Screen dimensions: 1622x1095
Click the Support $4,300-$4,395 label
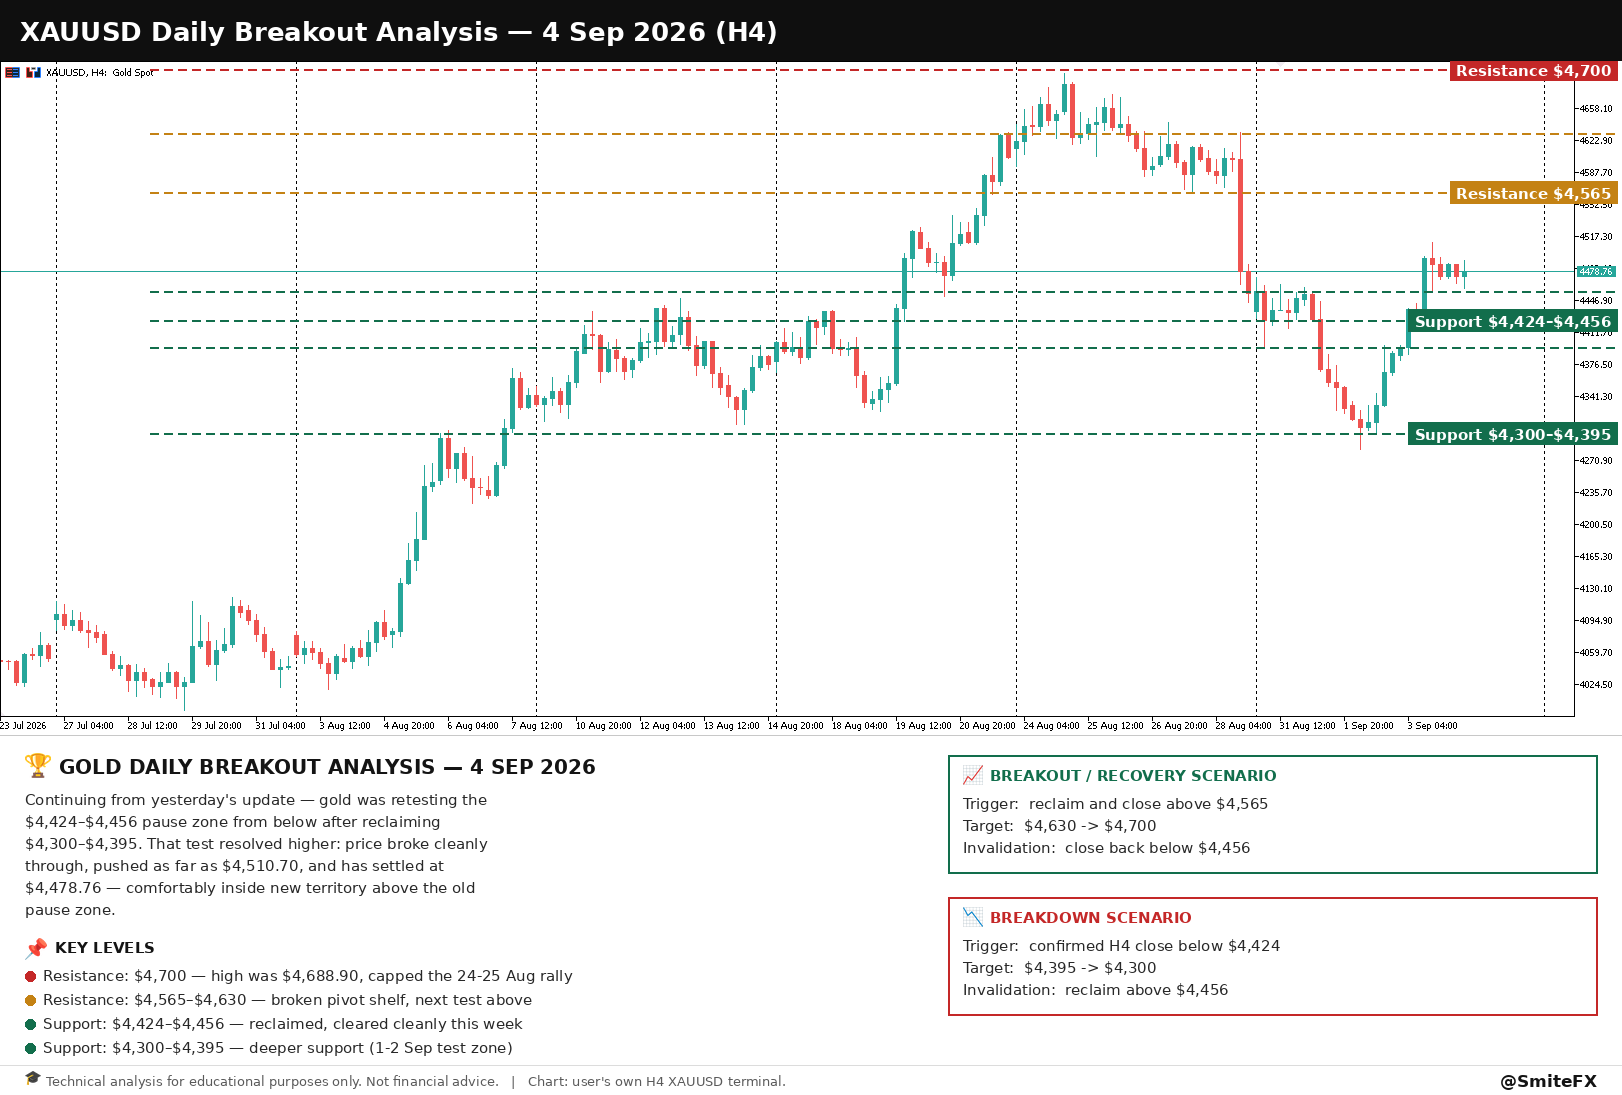[x=1512, y=434]
